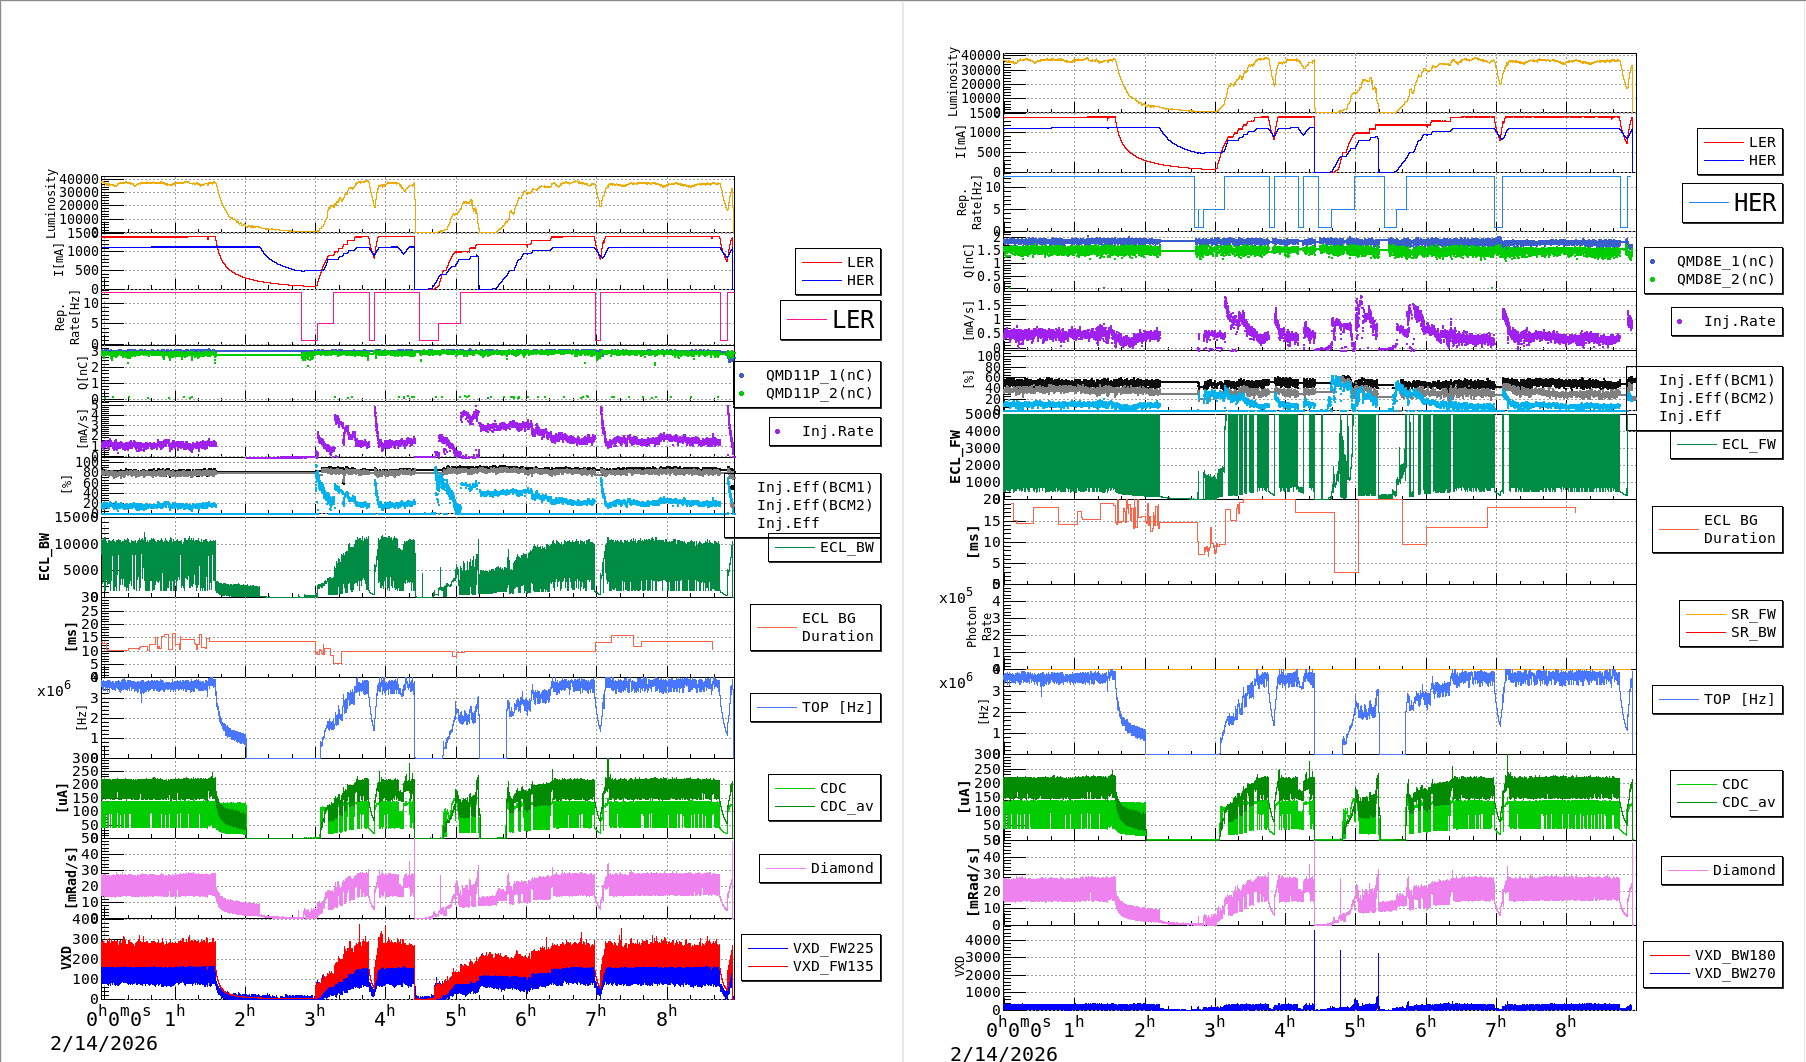Viewport: 1806px width, 1062px height.
Task: Select the VXD_BW180 legend entry
Action: click(1734, 955)
